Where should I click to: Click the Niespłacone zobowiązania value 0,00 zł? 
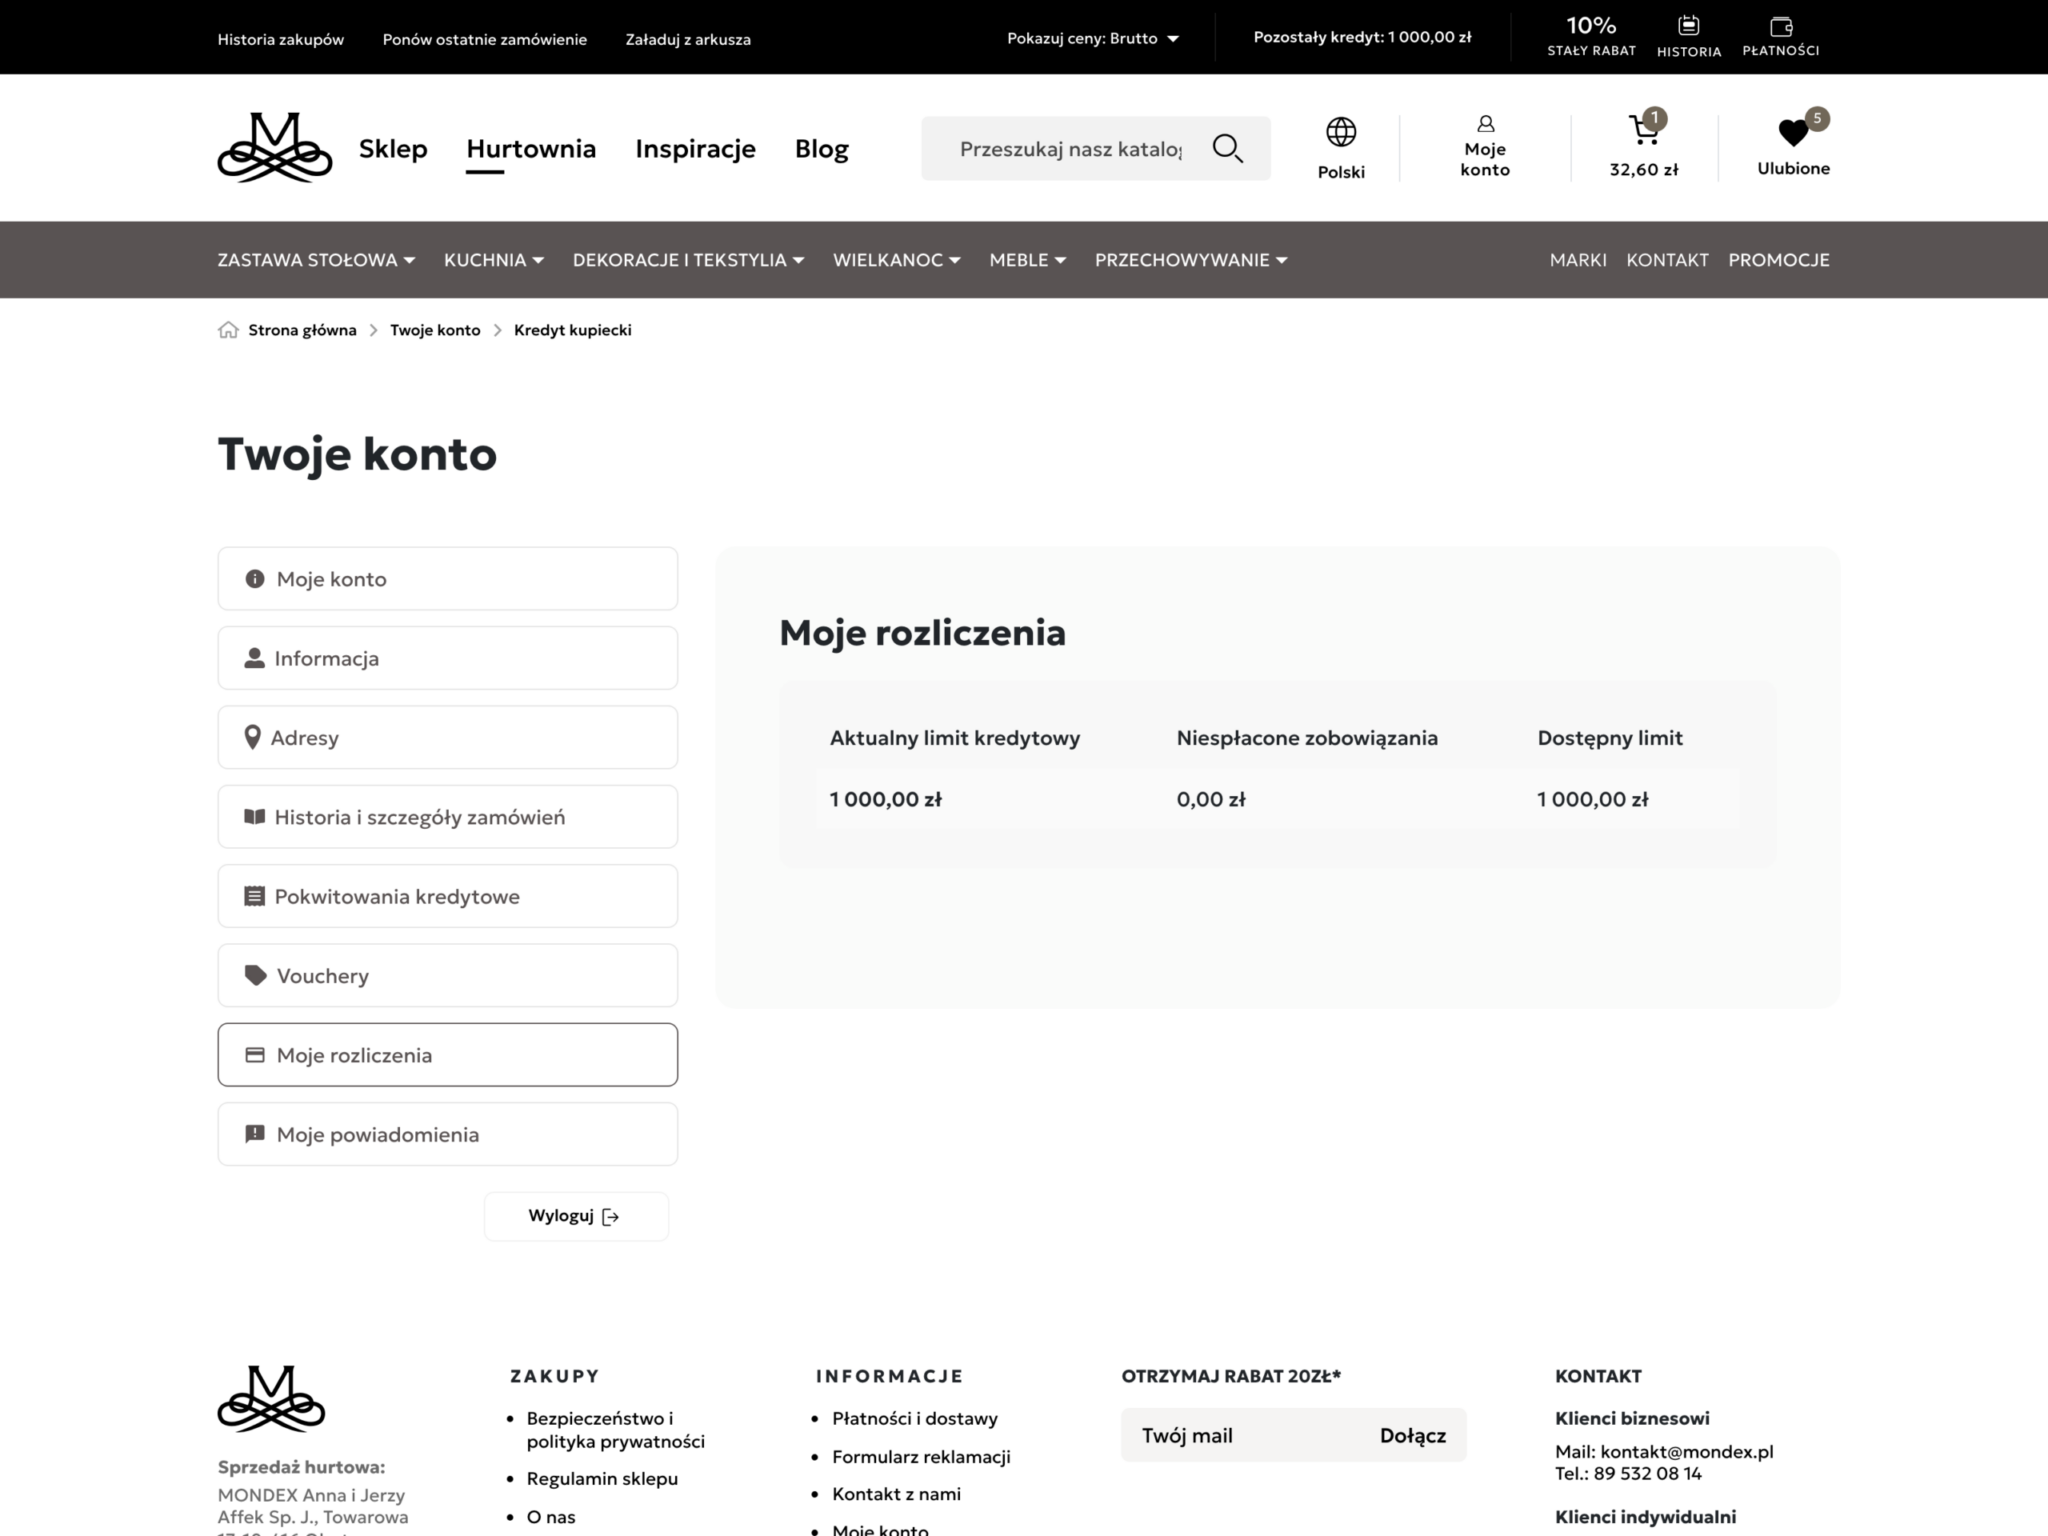tap(1211, 799)
